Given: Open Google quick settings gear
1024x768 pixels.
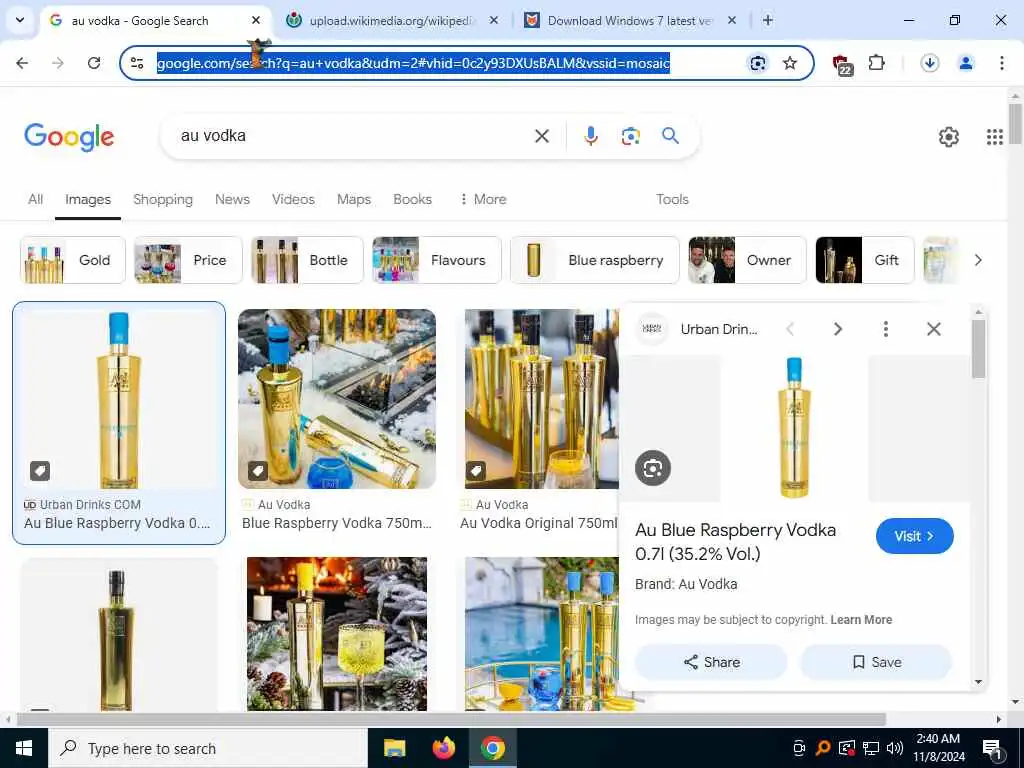Looking at the screenshot, I should (948, 136).
